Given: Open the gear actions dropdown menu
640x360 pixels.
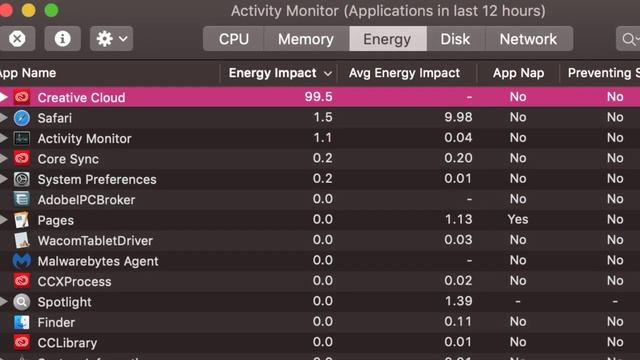Looking at the screenshot, I should pyautogui.click(x=111, y=39).
